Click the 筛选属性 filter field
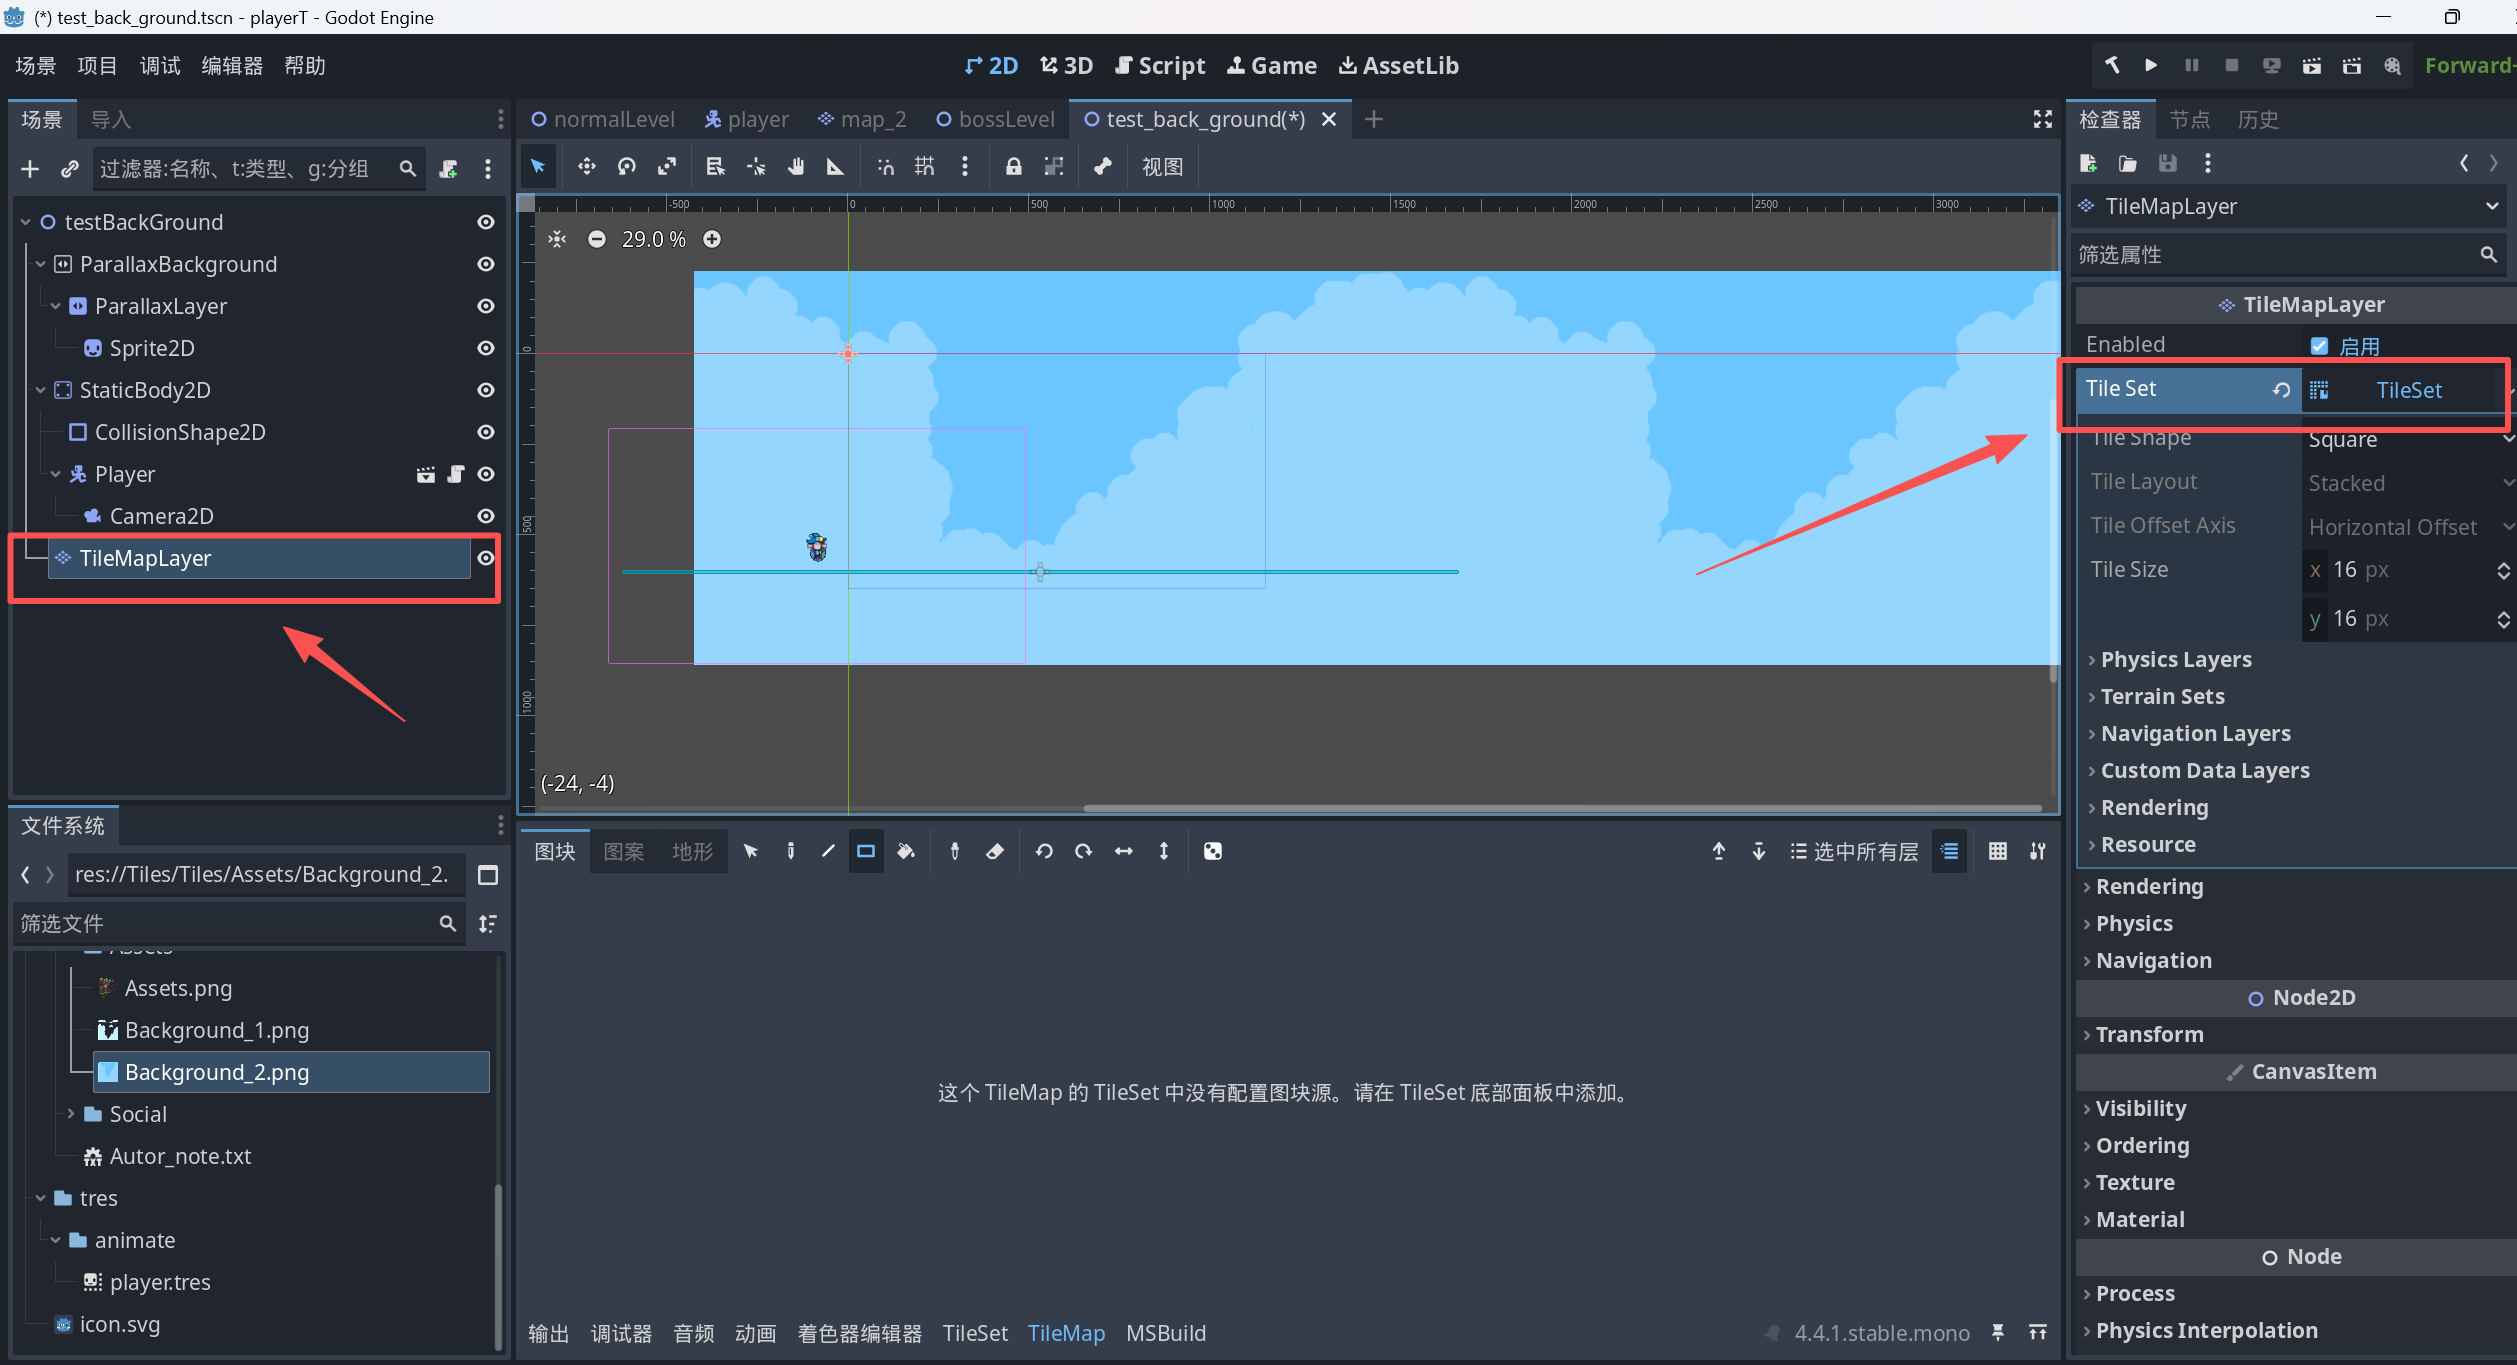Image resolution: width=2517 pixels, height=1365 pixels. (x=2288, y=255)
